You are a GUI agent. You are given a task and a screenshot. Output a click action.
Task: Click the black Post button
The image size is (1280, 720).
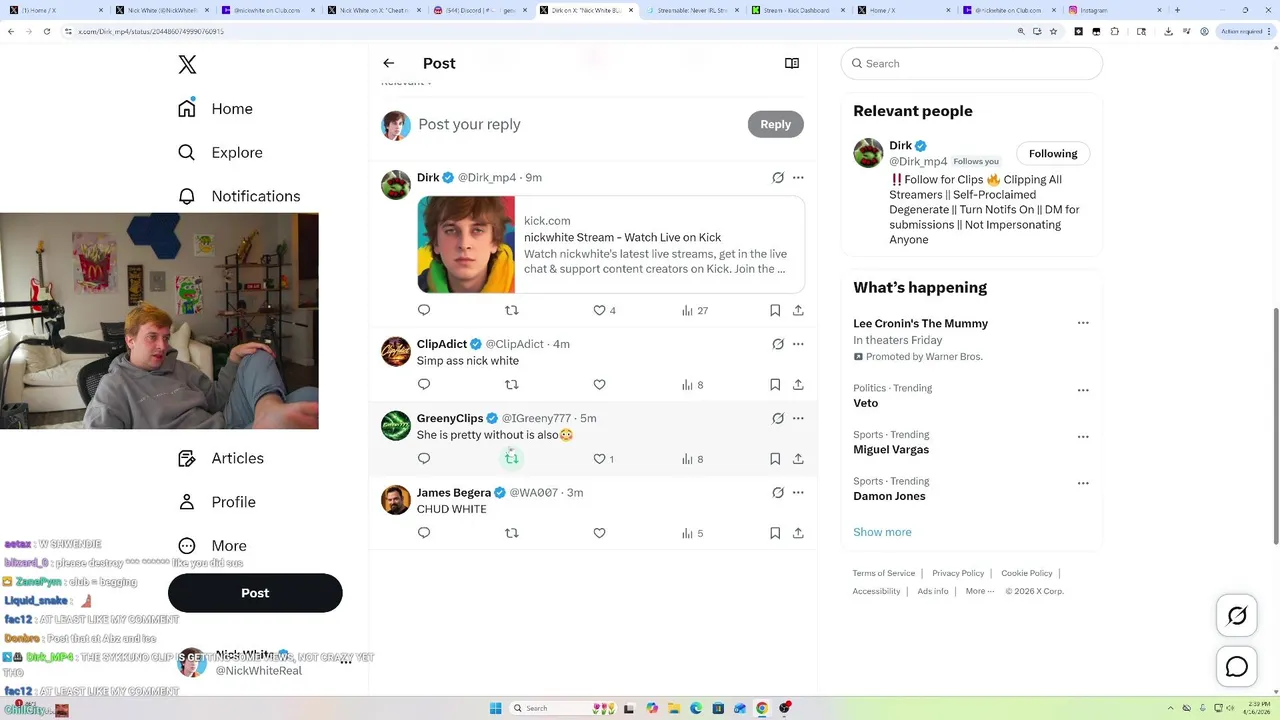[255, 593]
